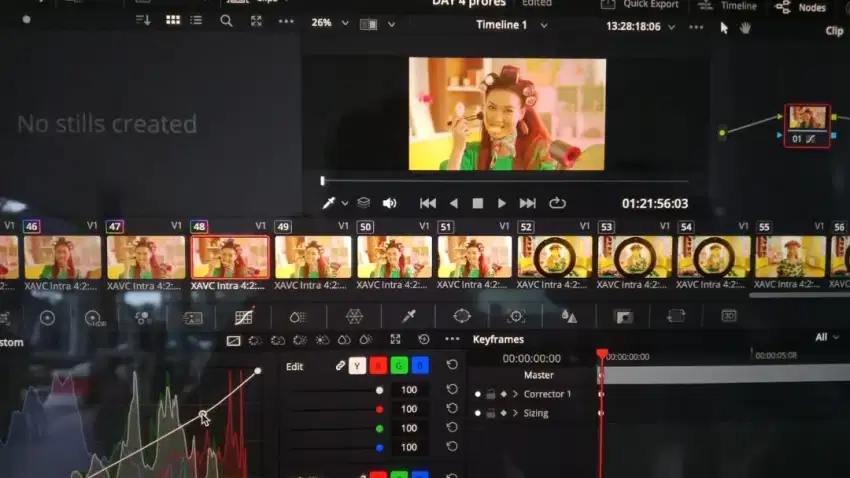
Task: Click the curves reset-all icon
Action: 424,339
